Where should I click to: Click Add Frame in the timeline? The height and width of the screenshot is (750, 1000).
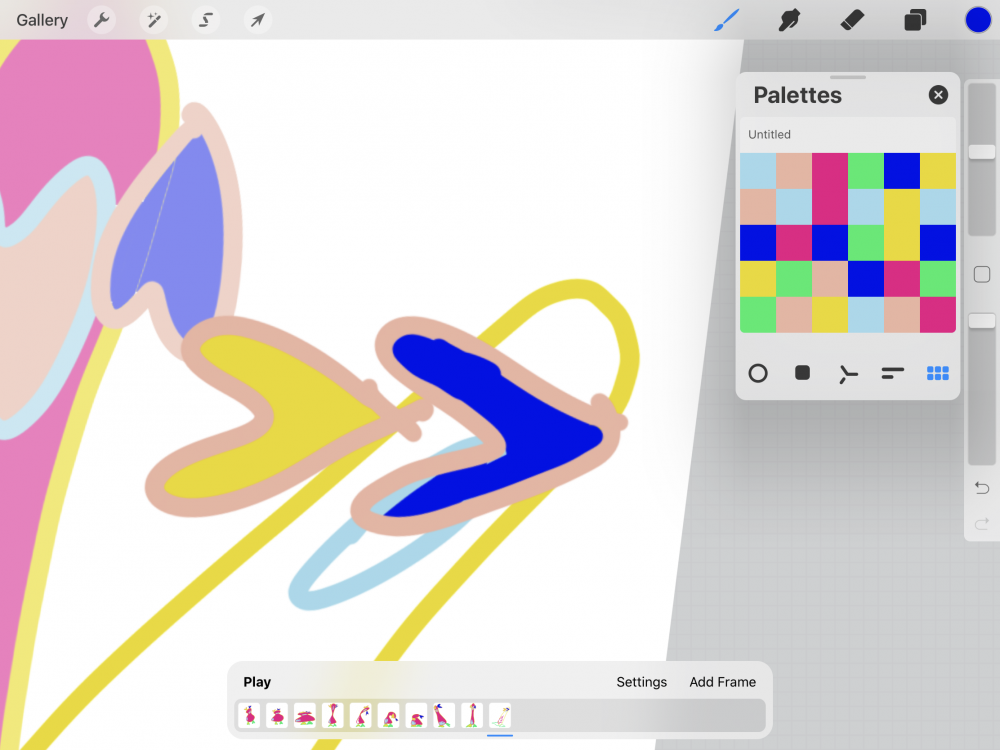[722, 682]
